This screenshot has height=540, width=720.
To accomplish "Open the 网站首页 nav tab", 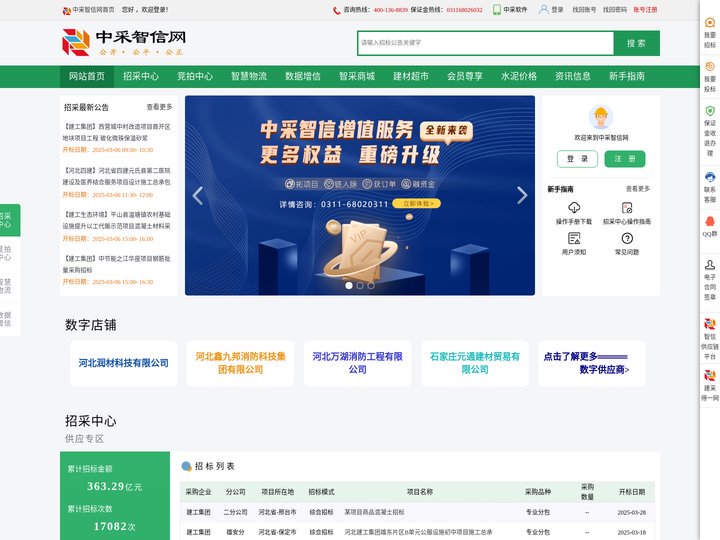I will pos(87,76).
